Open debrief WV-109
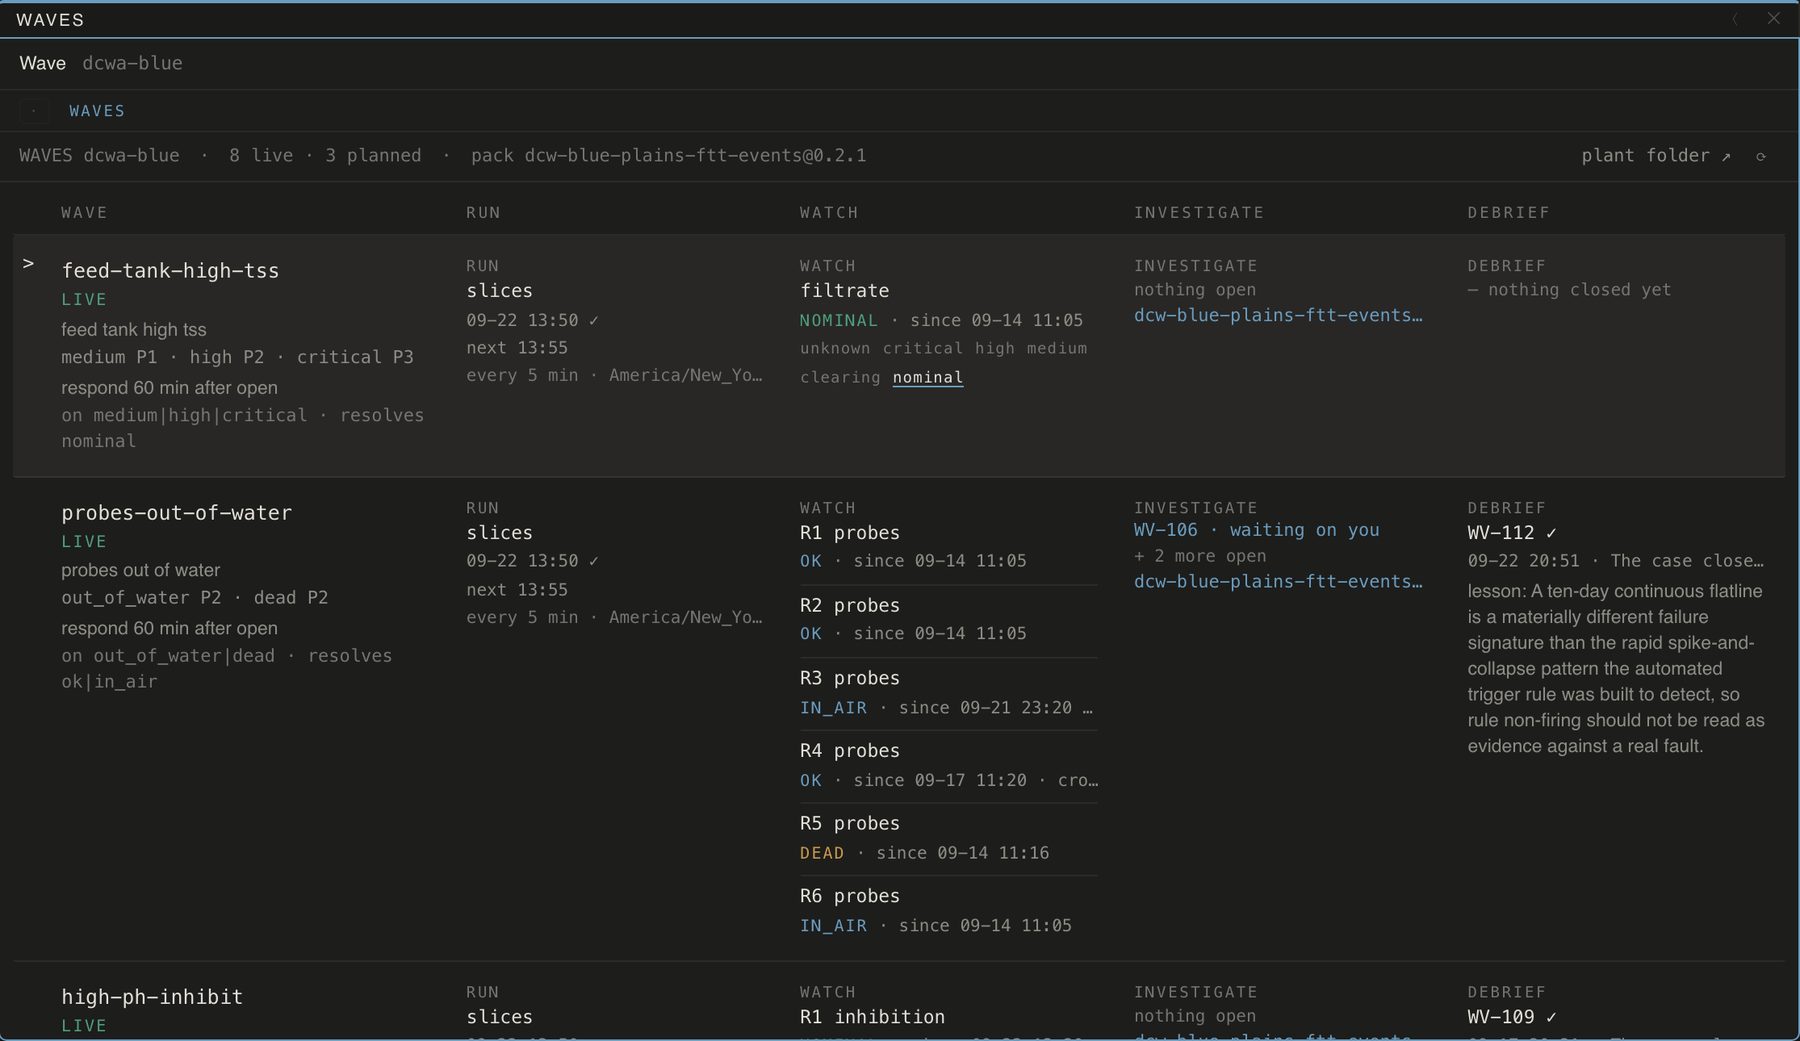The width and height of the screenshot is (1800, 1041). [x=1512, y=1017]
